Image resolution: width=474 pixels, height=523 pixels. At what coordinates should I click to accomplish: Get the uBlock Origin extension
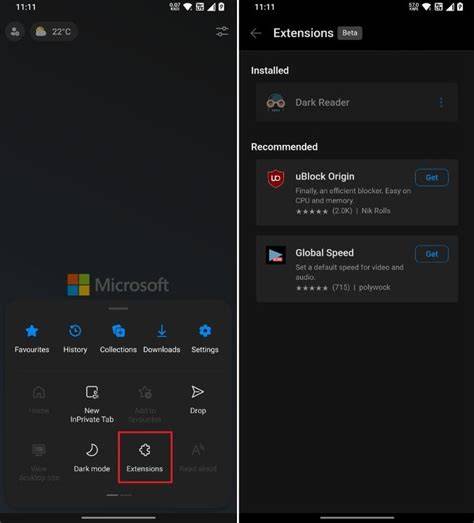[432, 177]
